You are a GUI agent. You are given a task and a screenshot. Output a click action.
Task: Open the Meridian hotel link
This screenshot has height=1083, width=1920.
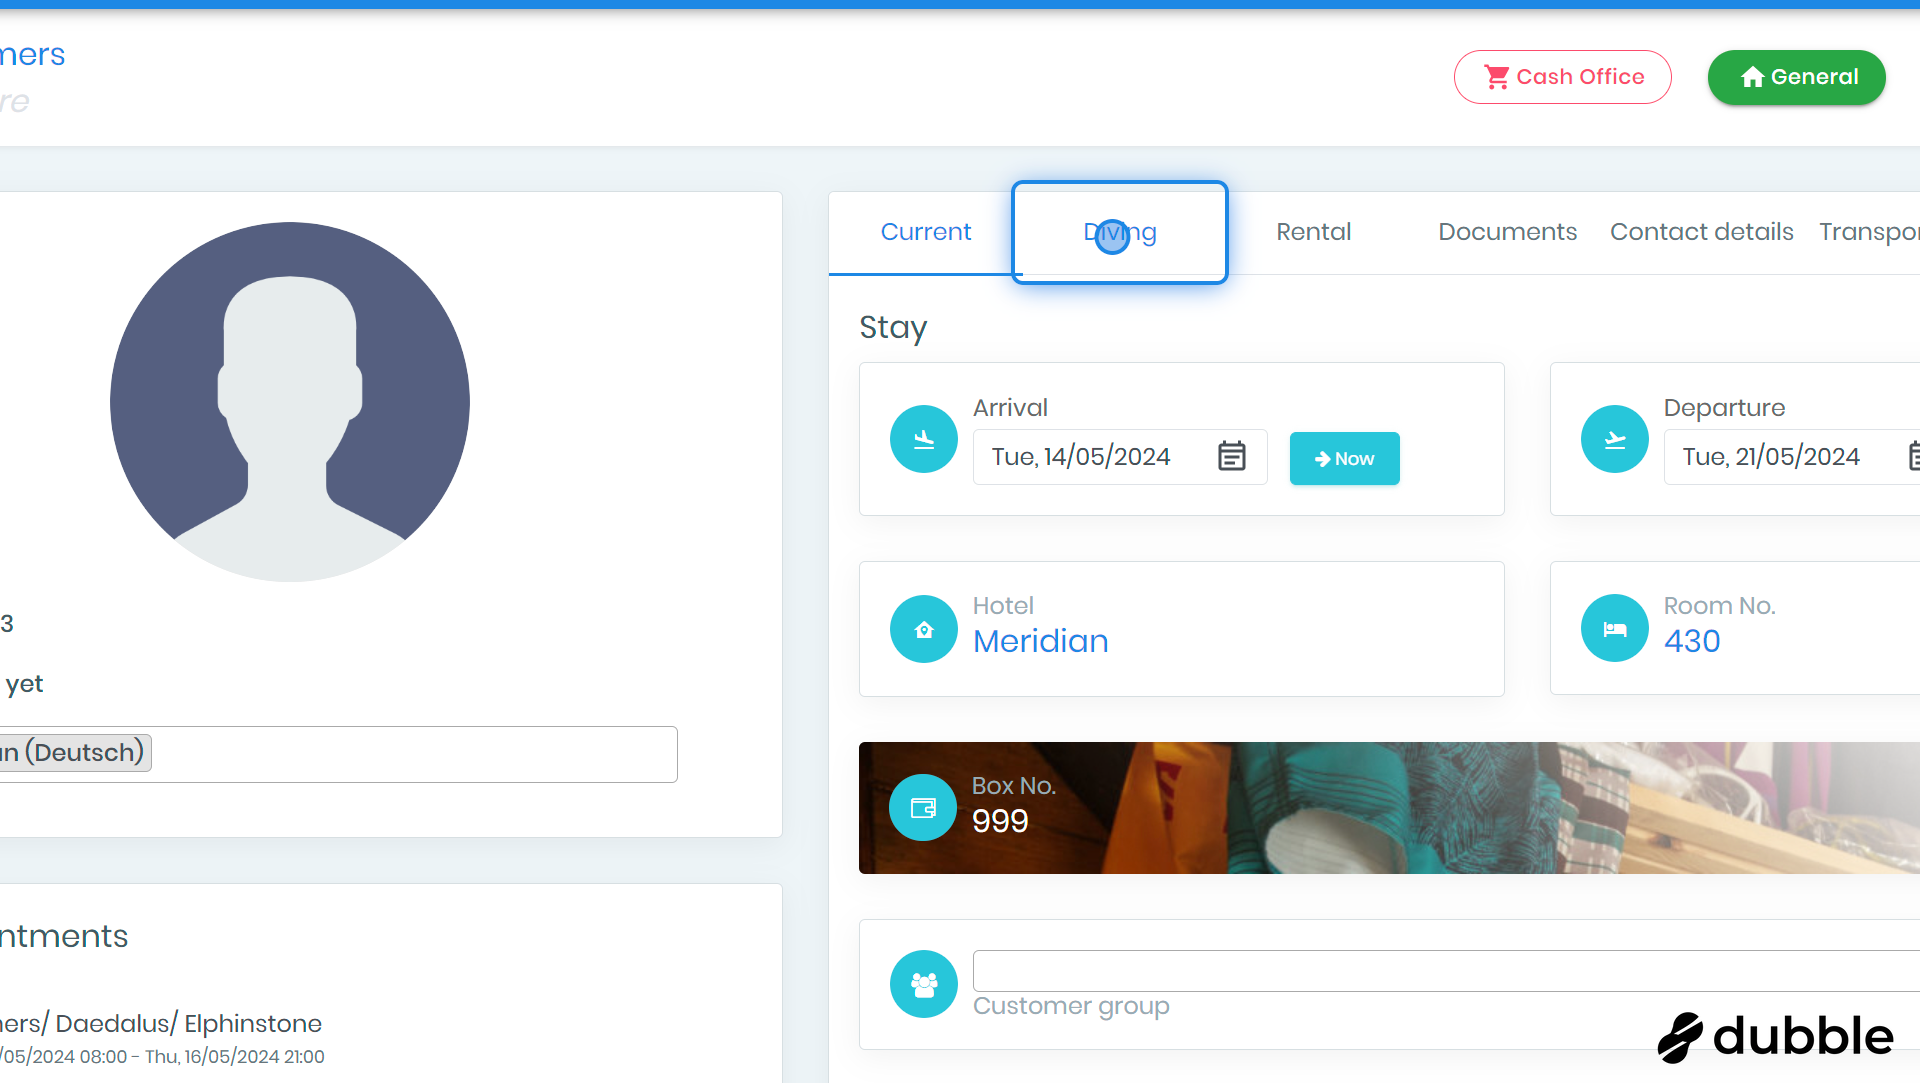coord(1040,641)
